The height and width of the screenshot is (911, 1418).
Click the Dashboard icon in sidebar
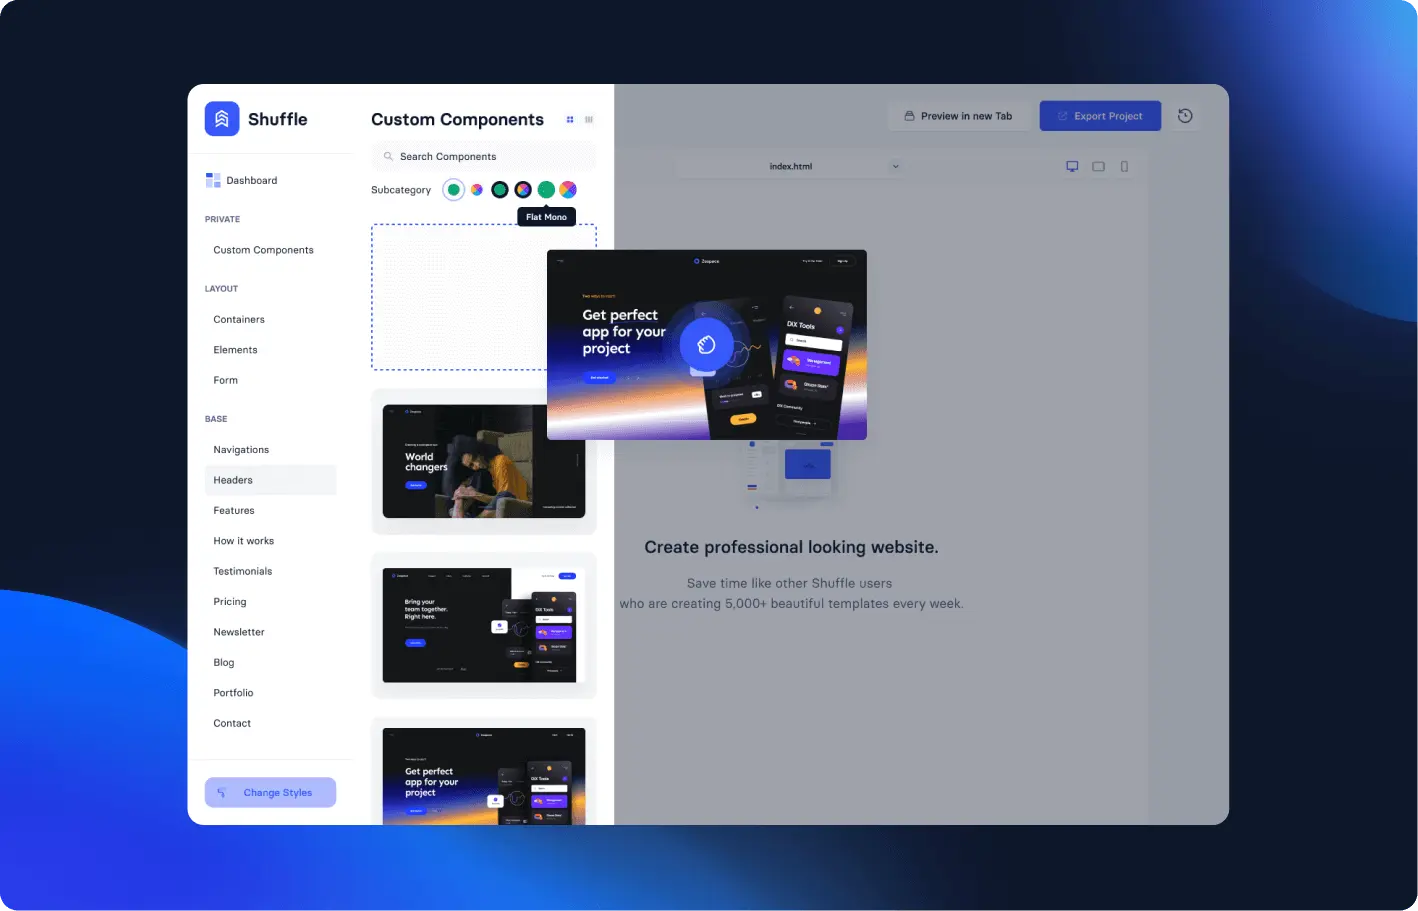213,180
